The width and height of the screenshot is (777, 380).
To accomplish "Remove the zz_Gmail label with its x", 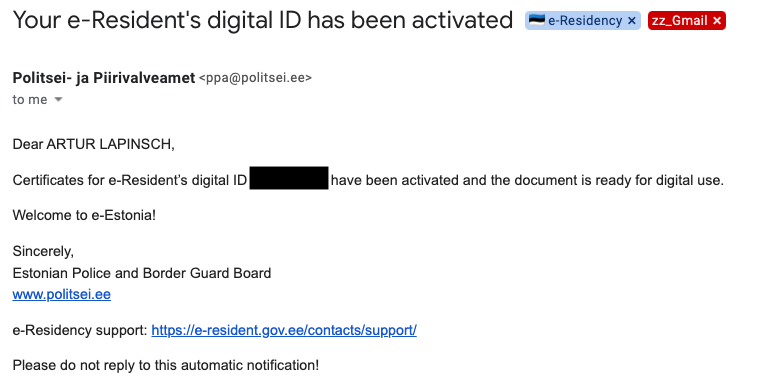I will [717, 21].
